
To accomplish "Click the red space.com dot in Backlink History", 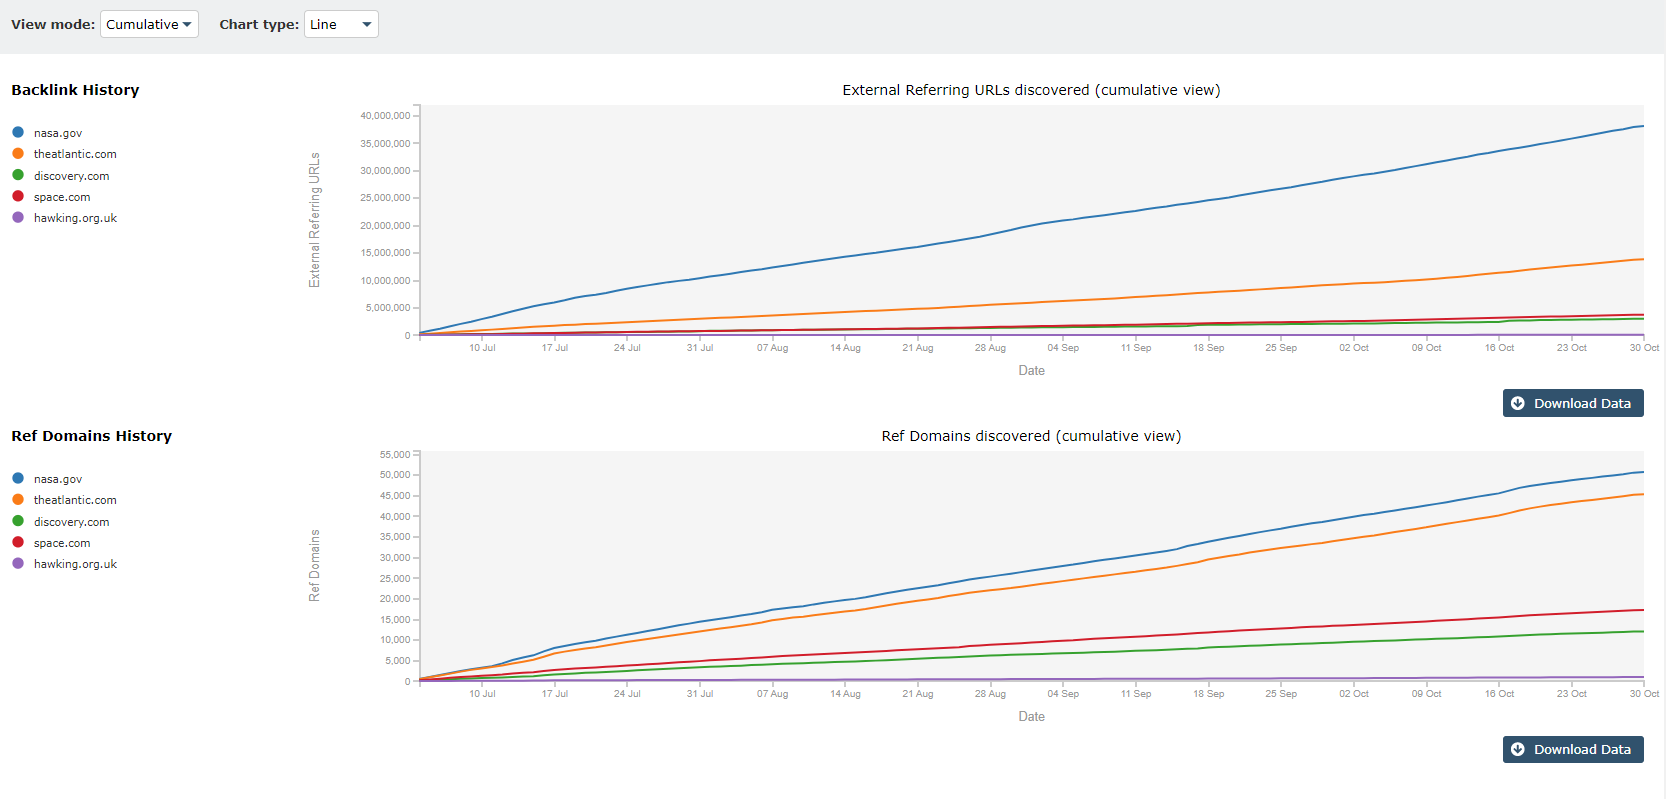I will [18, 196].
